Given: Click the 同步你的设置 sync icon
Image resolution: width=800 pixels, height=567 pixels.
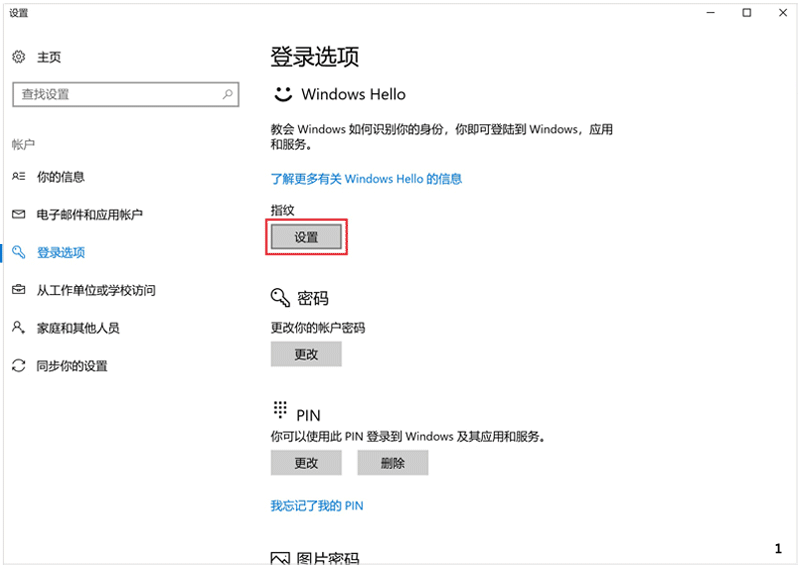Looking at the screenshot, I should tap(18, 366).
